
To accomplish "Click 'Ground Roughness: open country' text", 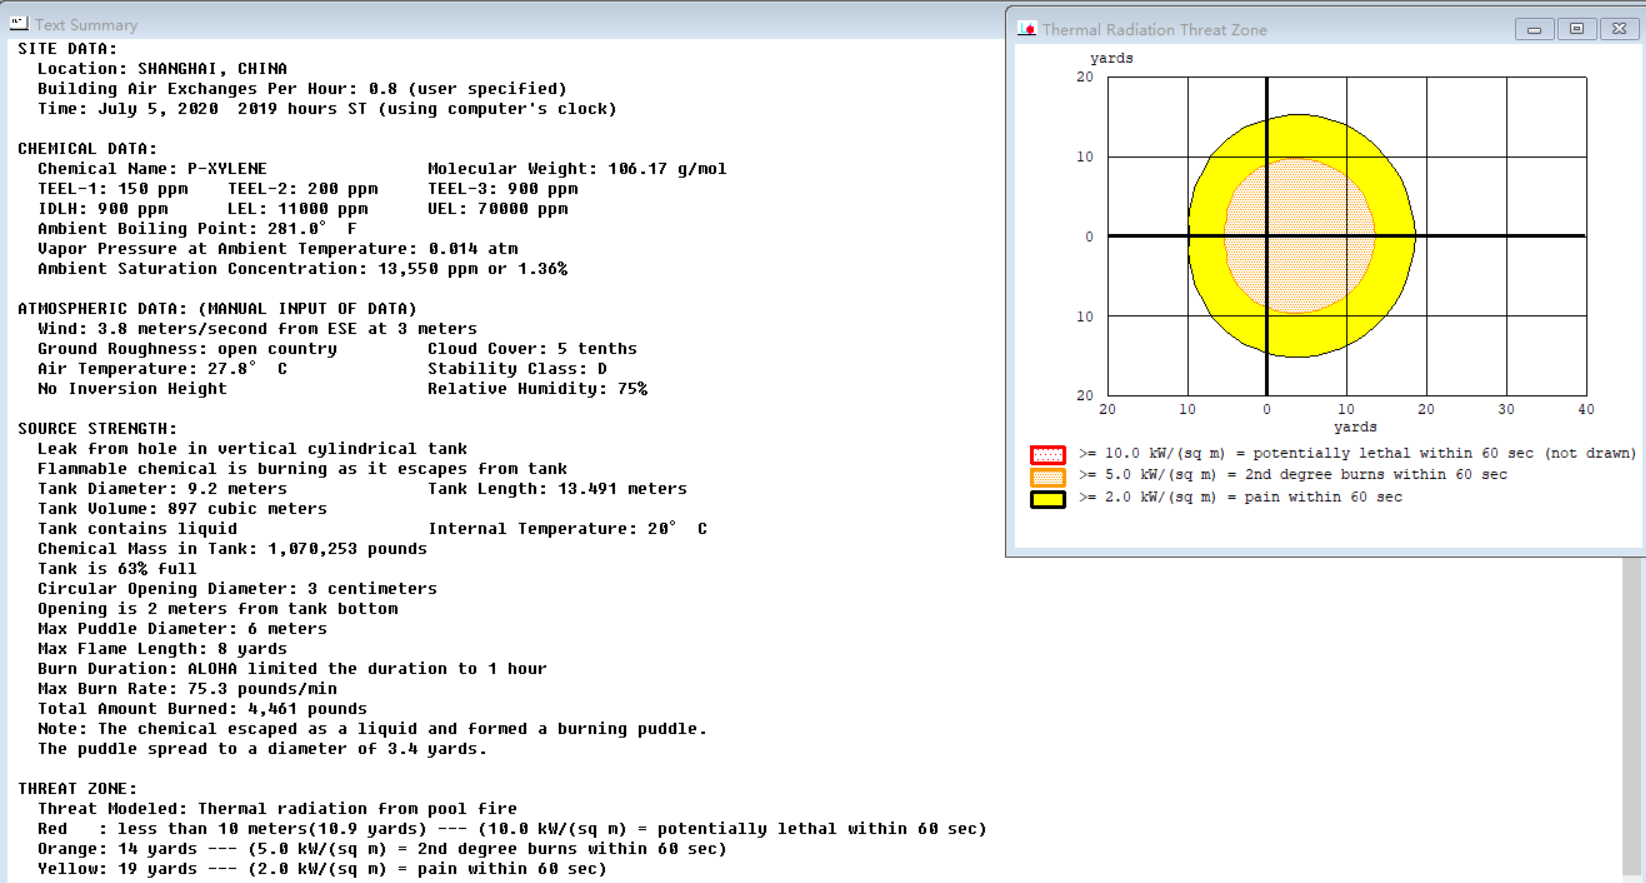I will pyautogui.click(x=187, y=349).
